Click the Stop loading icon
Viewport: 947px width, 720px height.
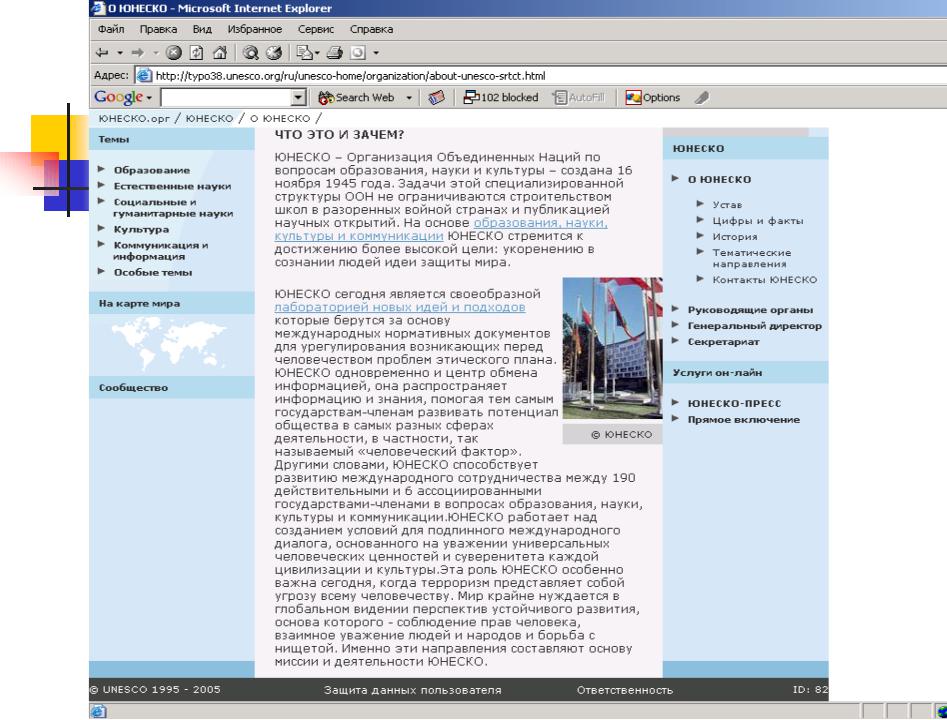click(174, 53)
